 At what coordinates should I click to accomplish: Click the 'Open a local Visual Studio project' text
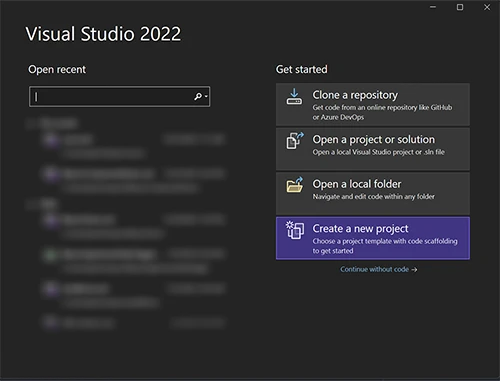click(379, 152)
